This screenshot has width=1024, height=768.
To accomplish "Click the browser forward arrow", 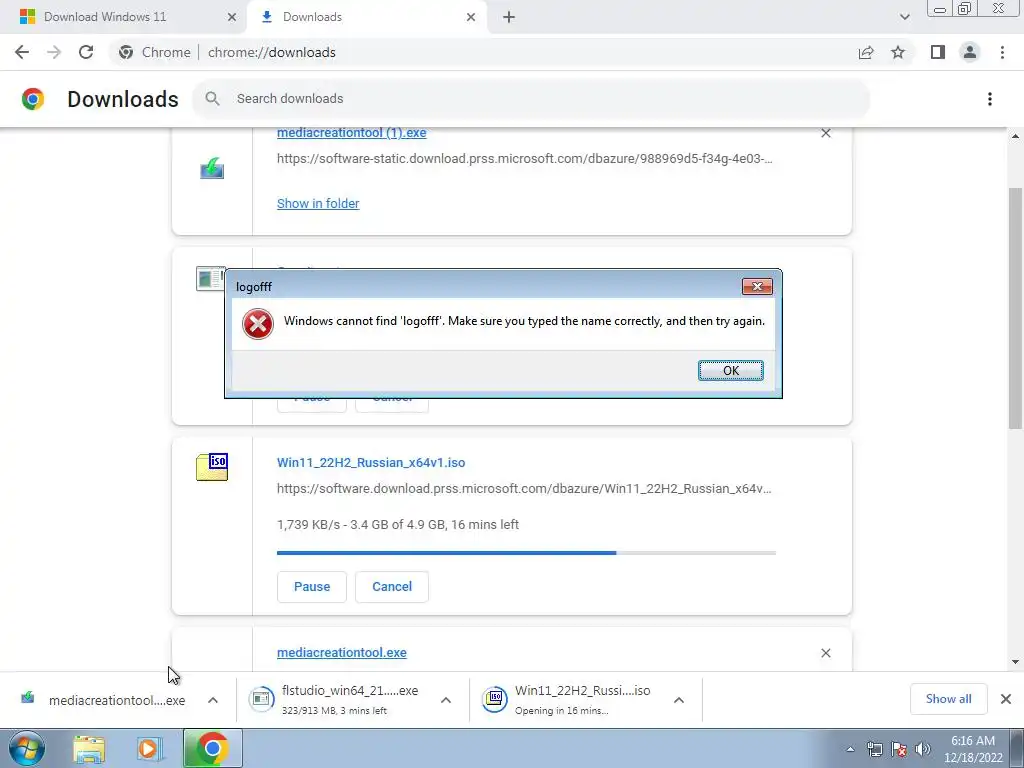I will [54, 52].
